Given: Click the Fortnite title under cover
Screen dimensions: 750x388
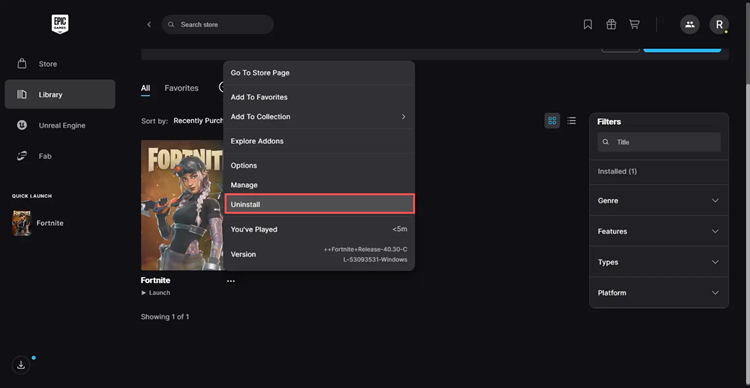Looking at the screenshot, I should [155, 280].
